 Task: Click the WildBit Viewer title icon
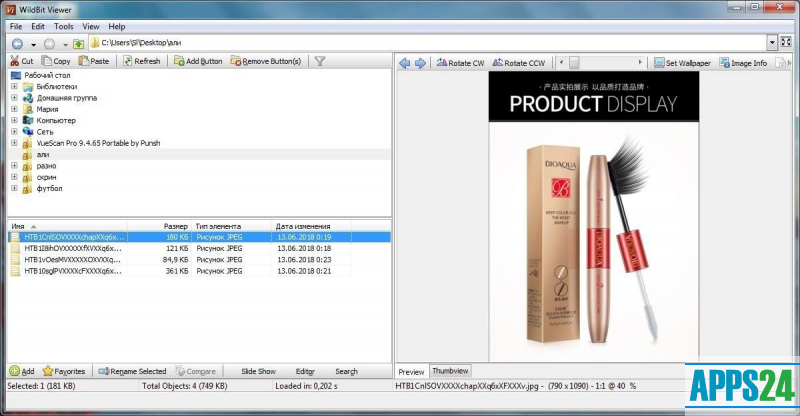[x=11, y=9]
